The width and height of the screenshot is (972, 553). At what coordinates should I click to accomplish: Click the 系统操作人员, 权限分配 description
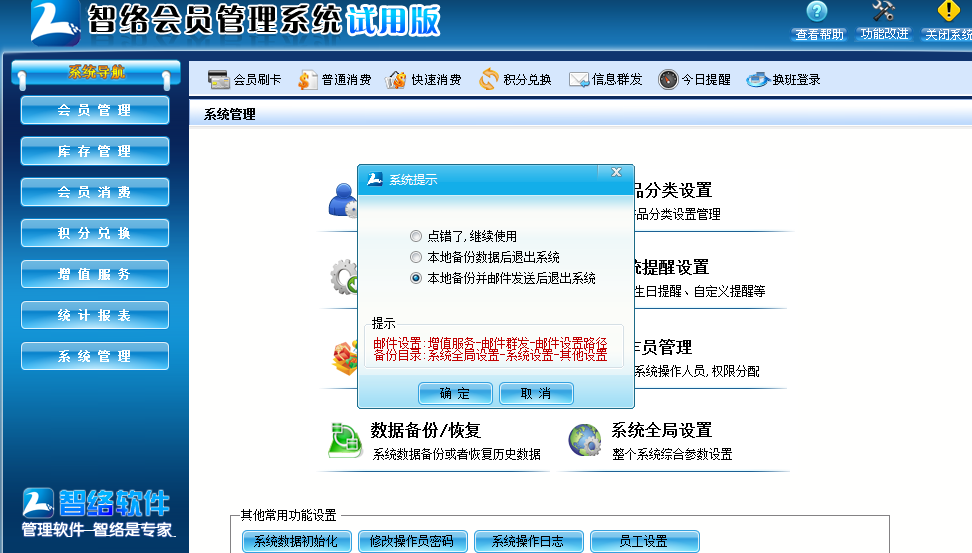(x=697, y=371)
